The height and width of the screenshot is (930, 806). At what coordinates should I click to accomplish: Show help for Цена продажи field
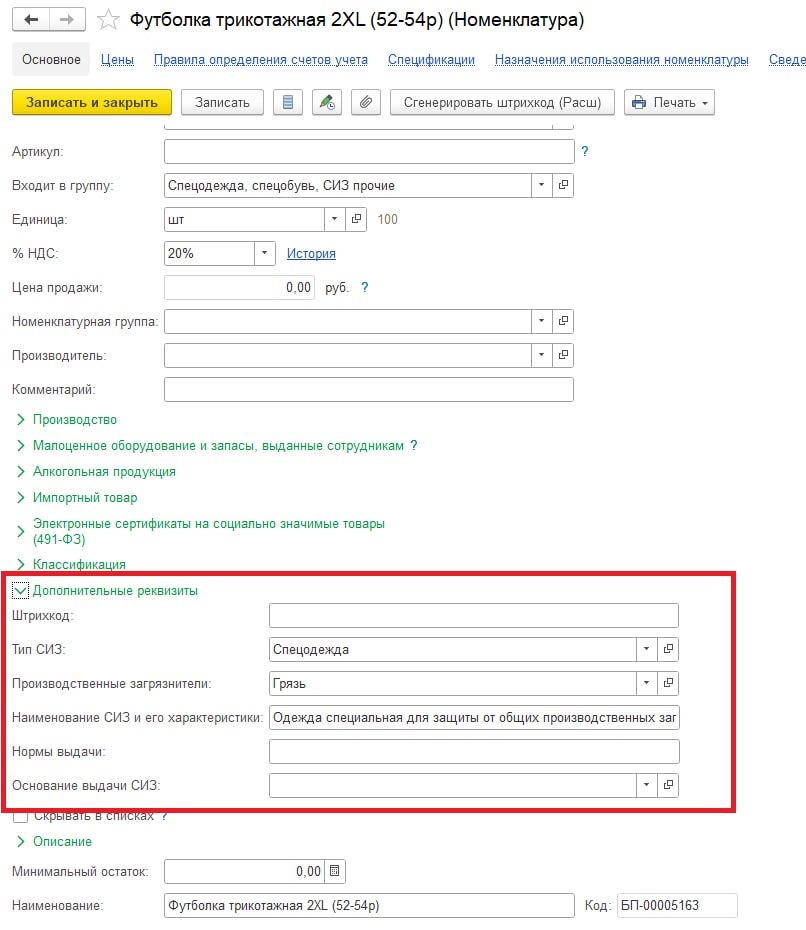365,287
